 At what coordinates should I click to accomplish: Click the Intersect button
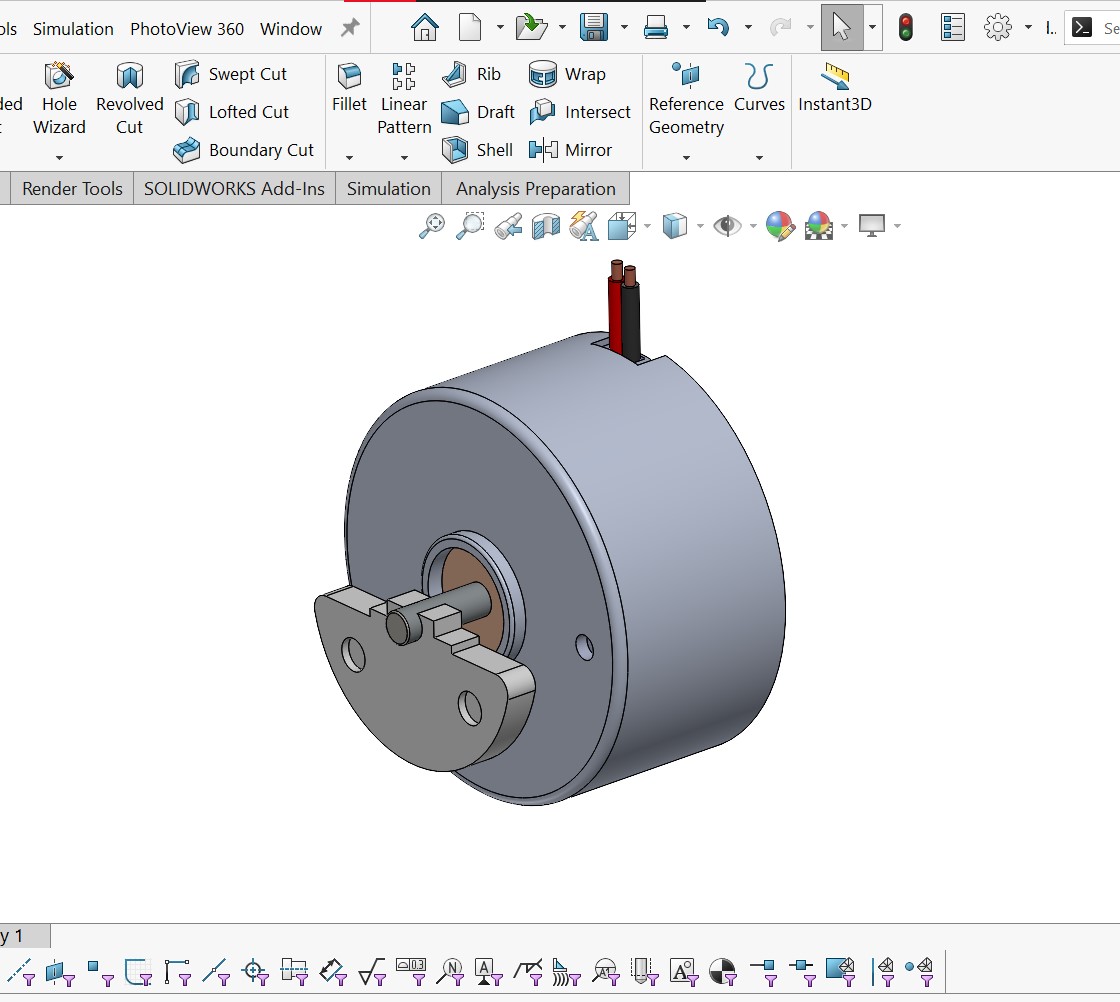pyautogui.click(x=580, y=112)
